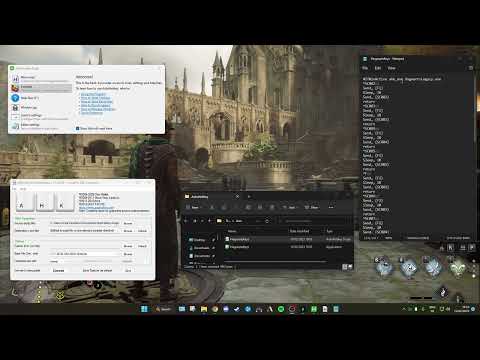Viewport: 480px width, 360px height.
Task: Open View menu in Notepad
Action: (391, 68)
